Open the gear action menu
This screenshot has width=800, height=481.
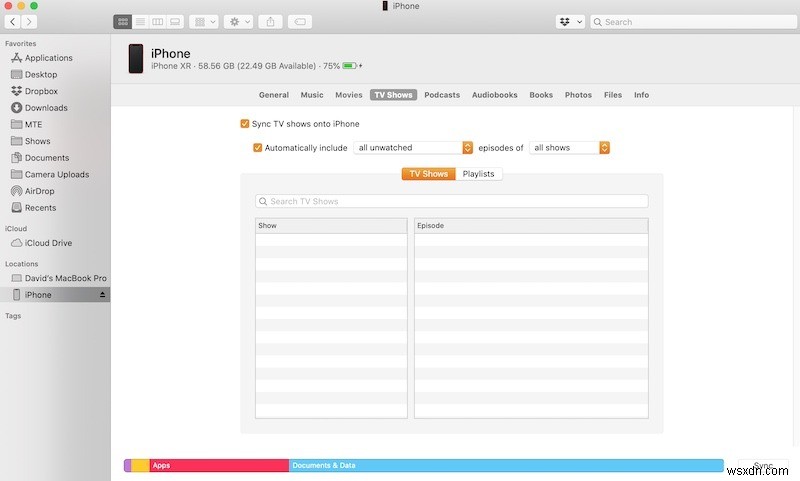(238, 22)
